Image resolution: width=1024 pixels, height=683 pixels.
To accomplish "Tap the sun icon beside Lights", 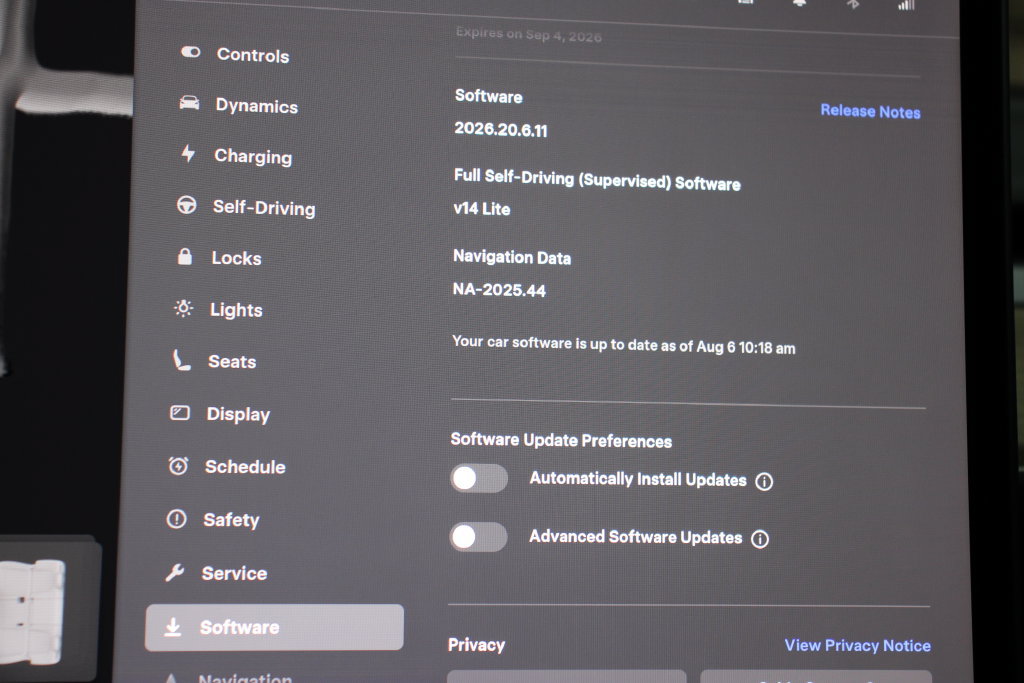I will [184, 308].
